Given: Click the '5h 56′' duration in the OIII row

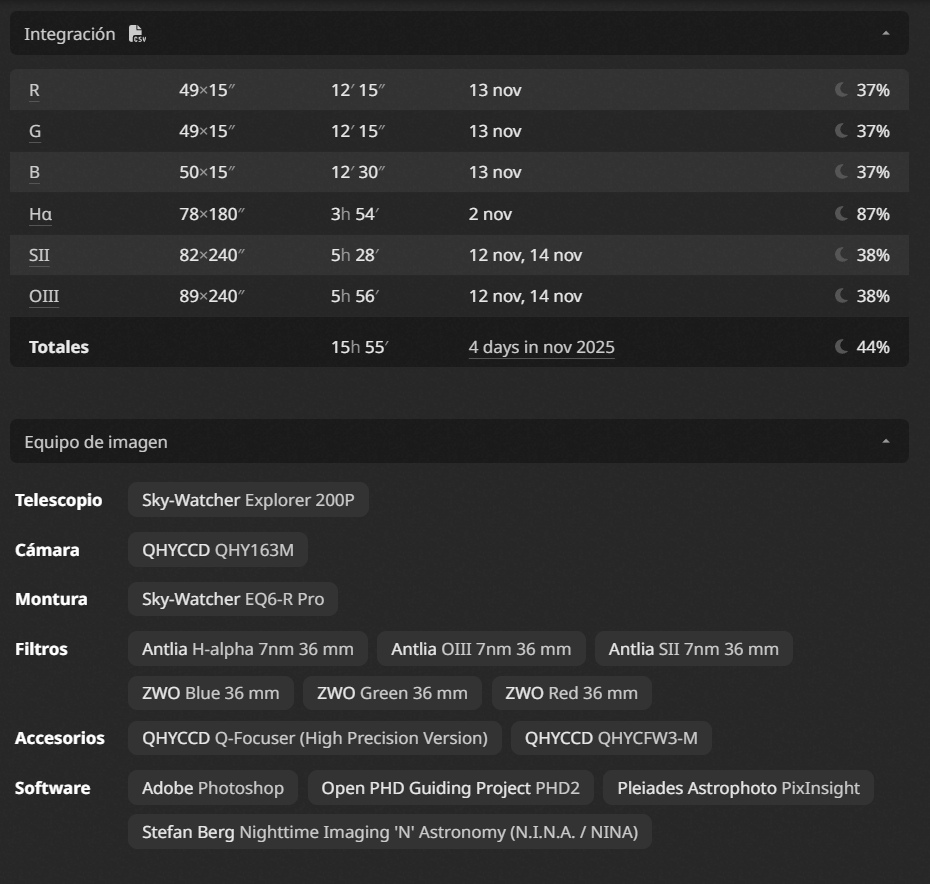Looking at the screenshot, I should [x=355, y=296].
